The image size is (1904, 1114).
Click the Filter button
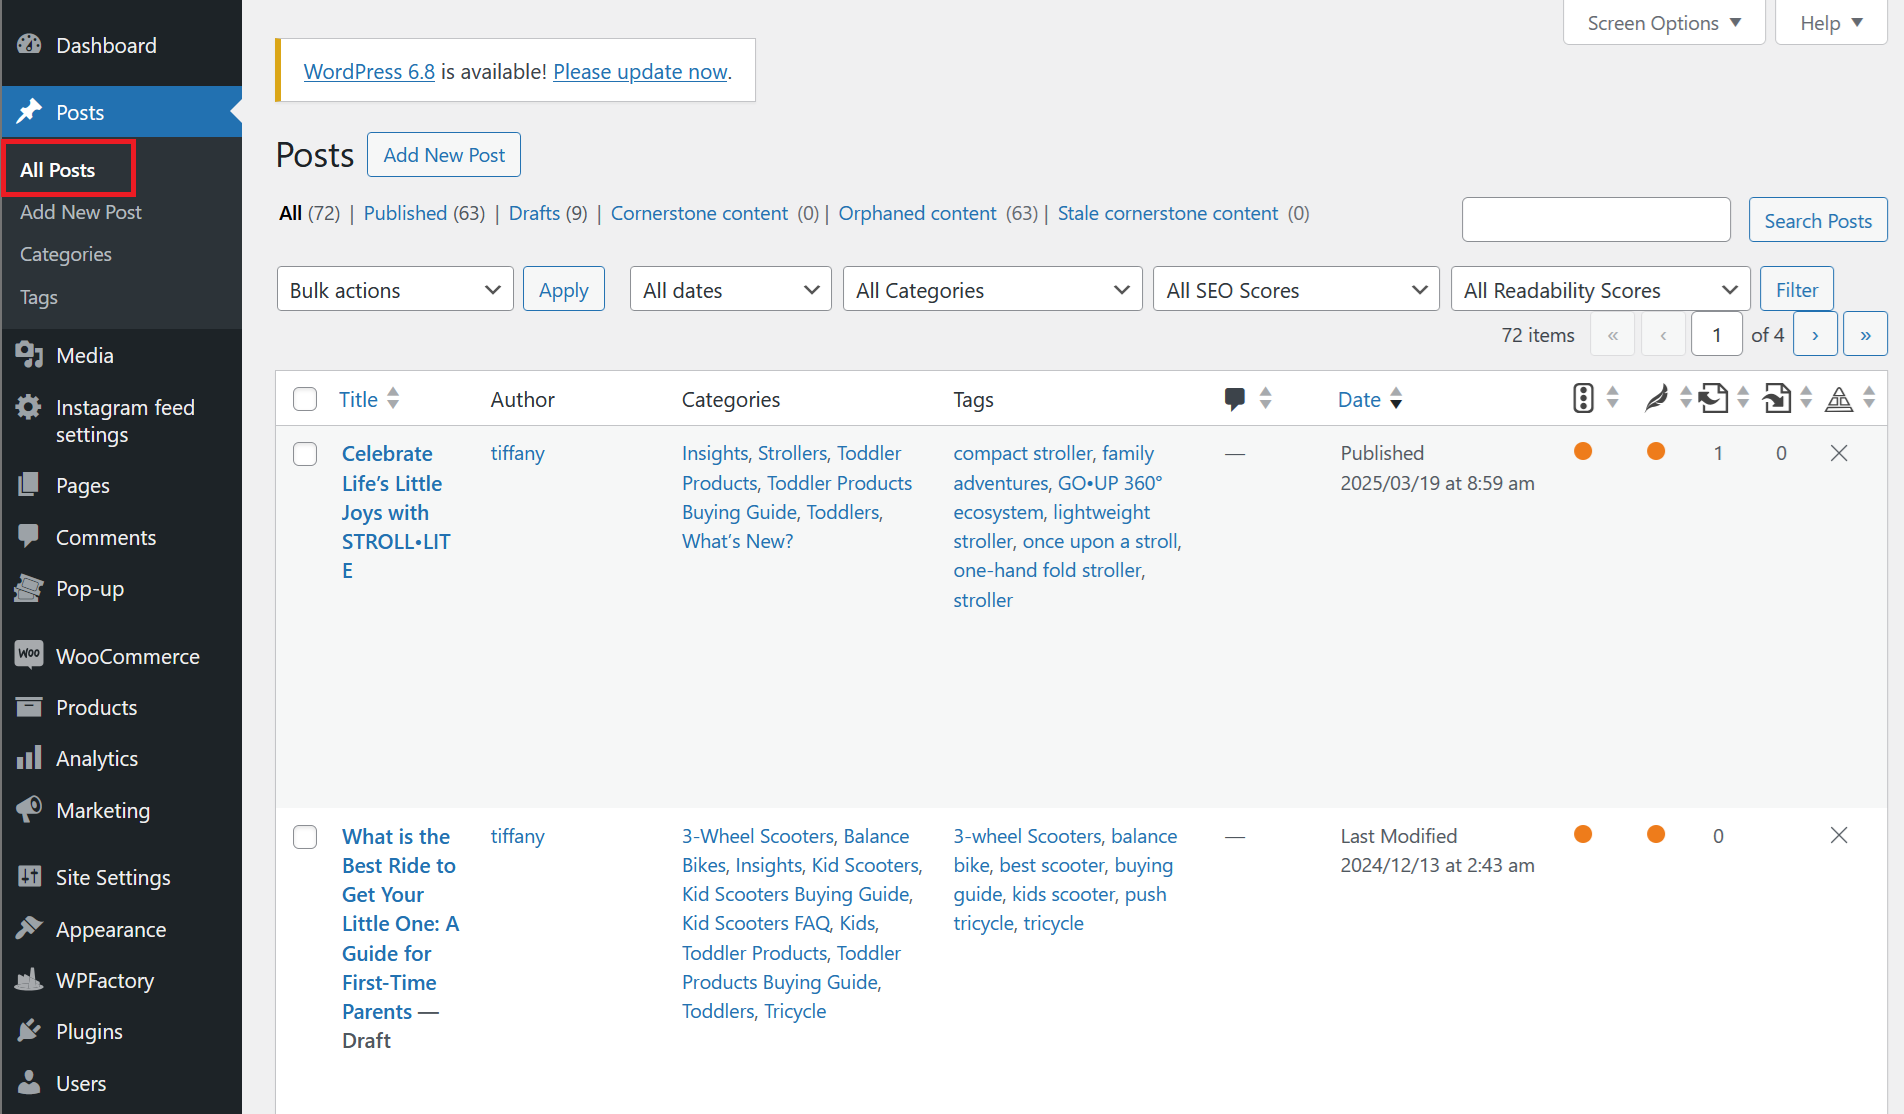coord(1797,290)
